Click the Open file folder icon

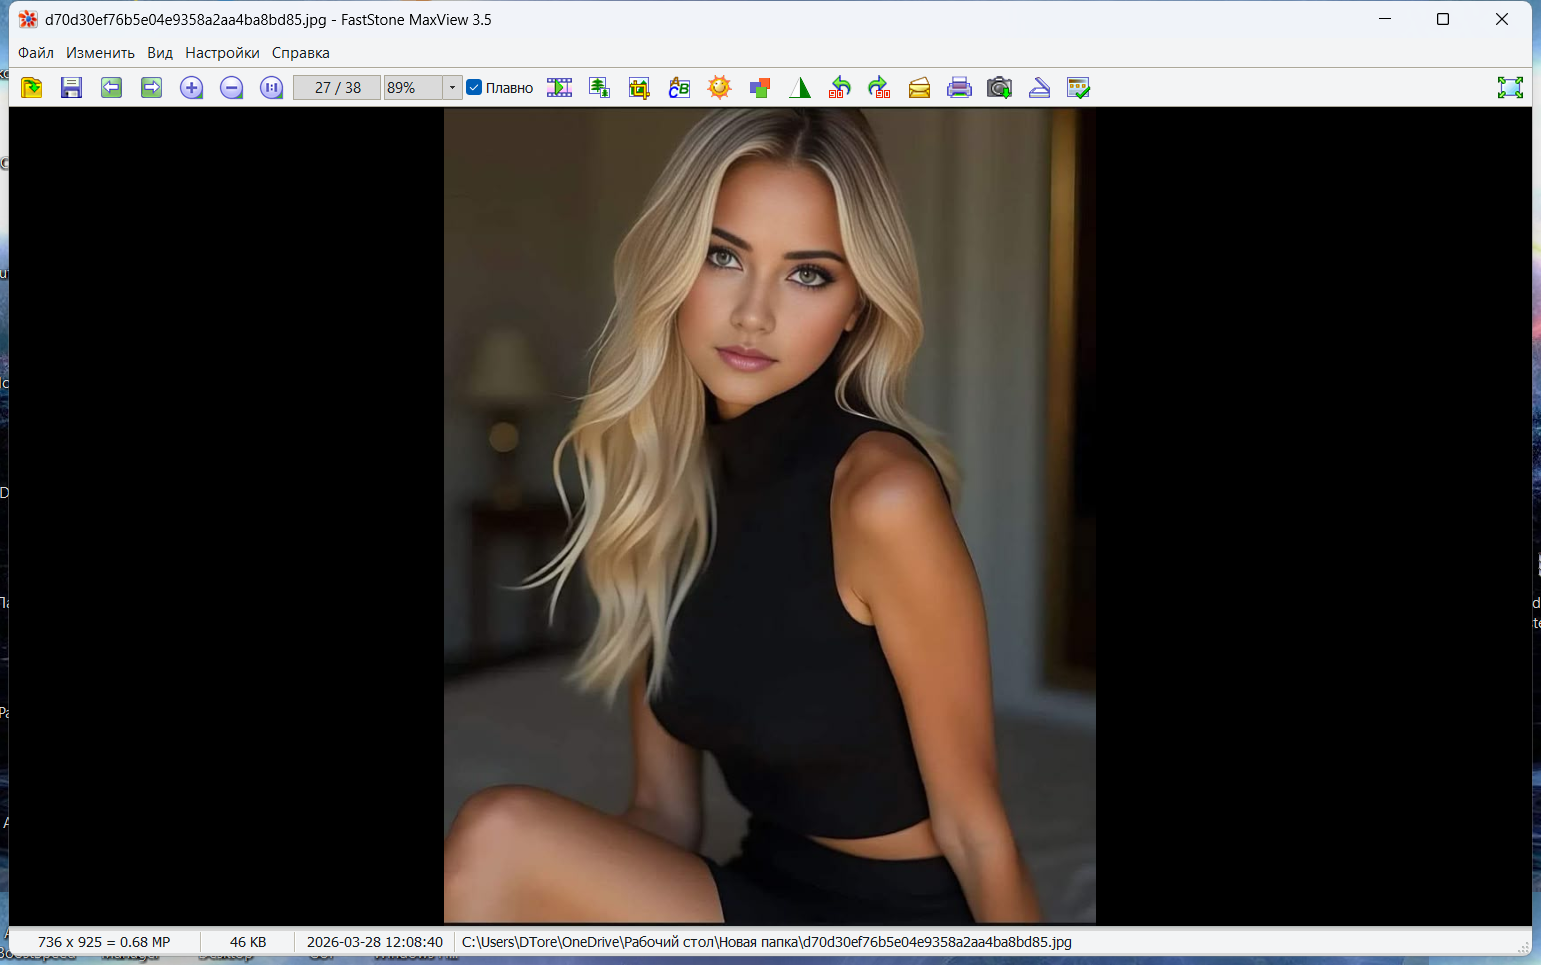tap(31, 88)
